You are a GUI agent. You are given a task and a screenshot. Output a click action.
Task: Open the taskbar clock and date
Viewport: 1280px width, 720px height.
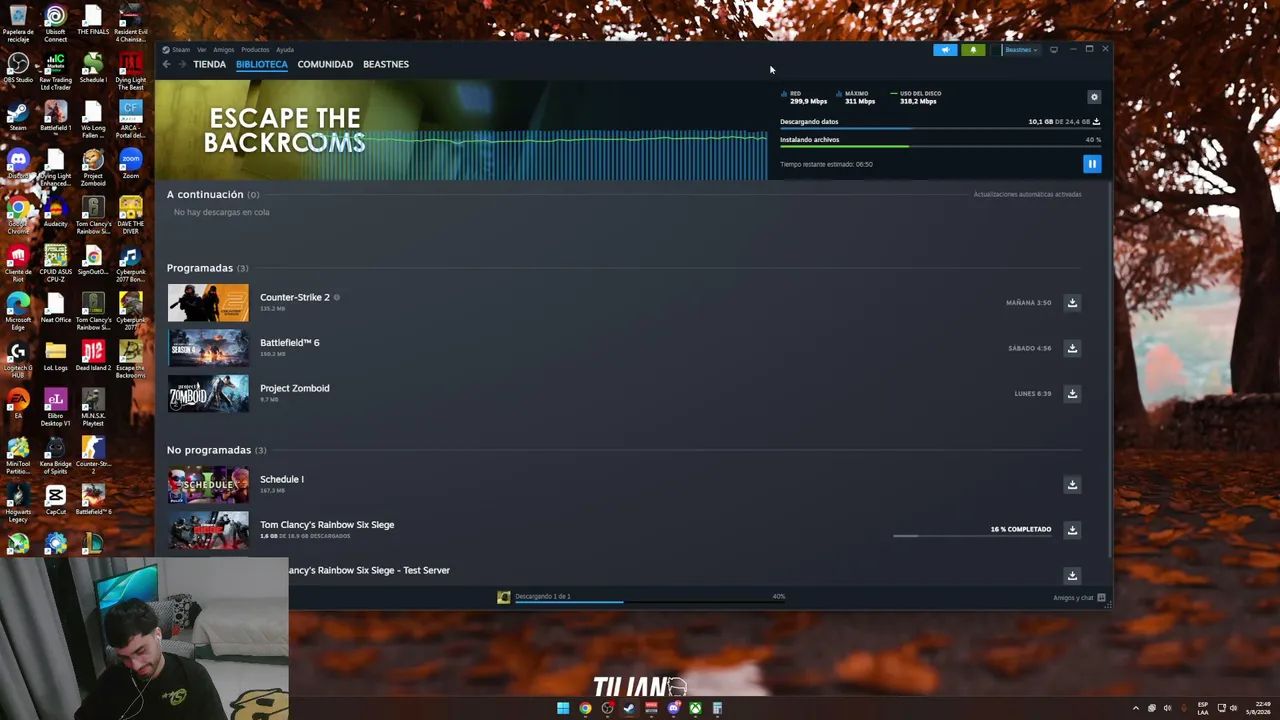click(x=1258, y=708)
